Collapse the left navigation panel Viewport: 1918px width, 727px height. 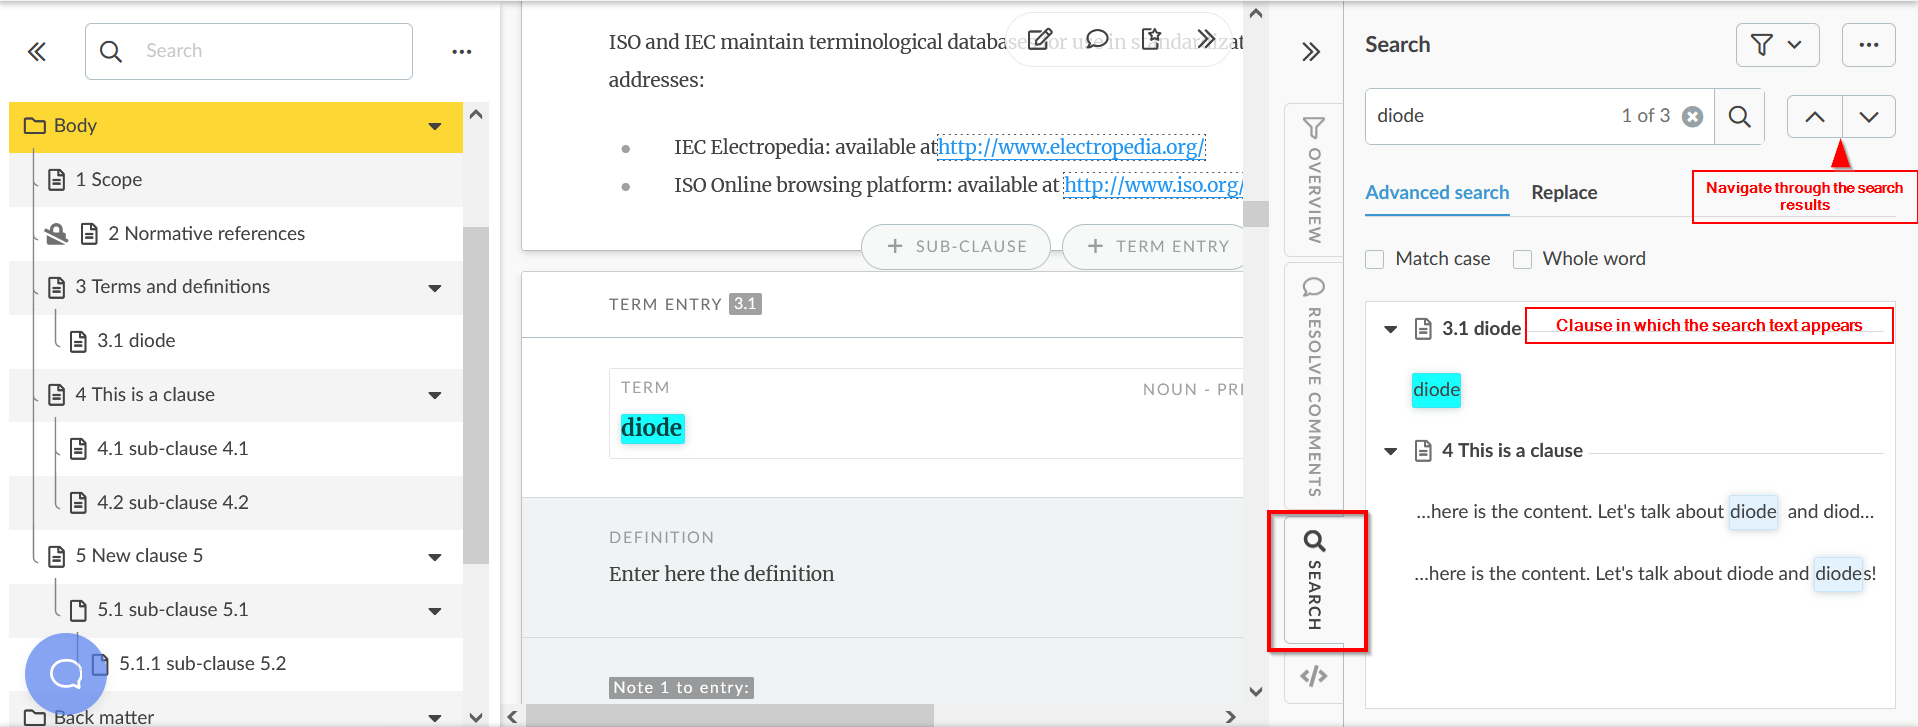tap(37, 51)
